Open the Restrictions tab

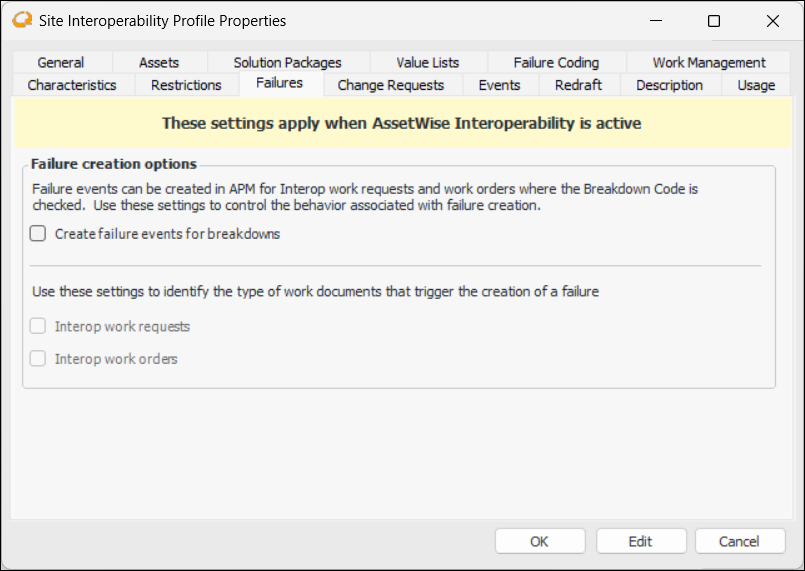(186, 85)
